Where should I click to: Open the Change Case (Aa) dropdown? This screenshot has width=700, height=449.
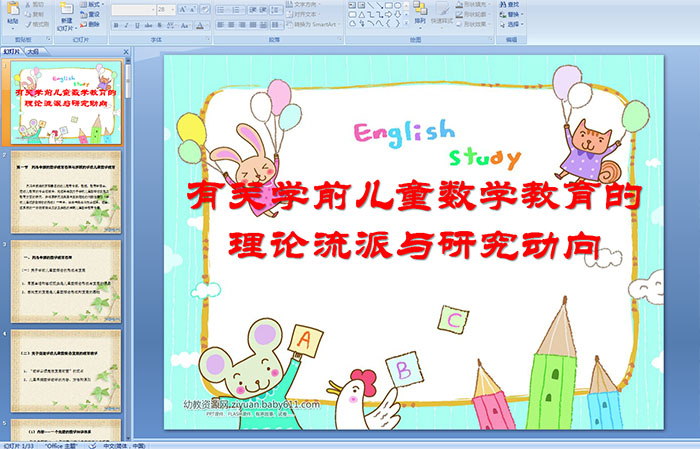click(185, 25)
